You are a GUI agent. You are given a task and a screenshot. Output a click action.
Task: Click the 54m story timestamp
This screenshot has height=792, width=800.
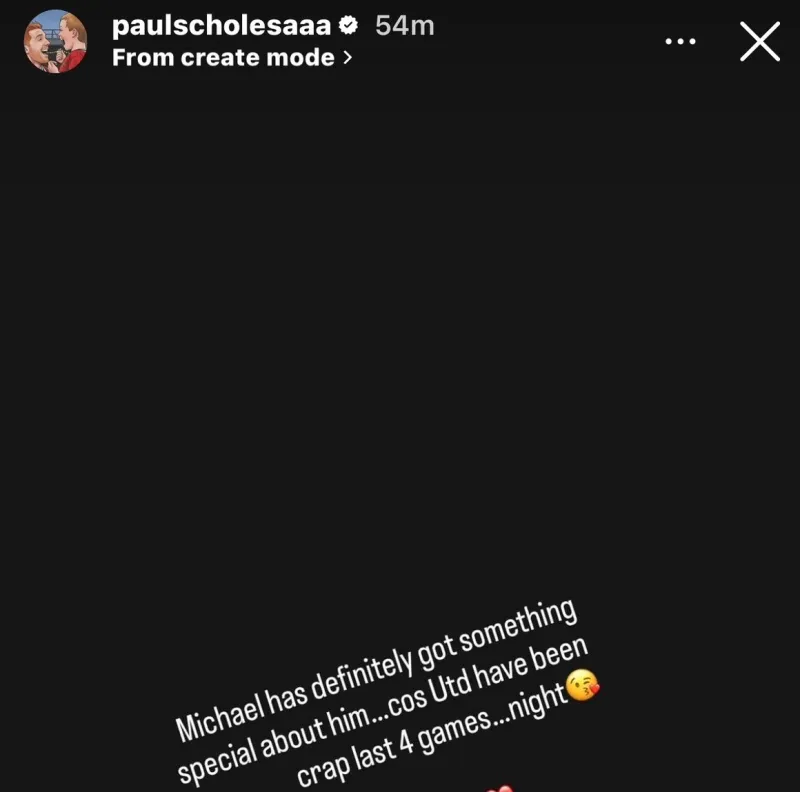[405, 26]
